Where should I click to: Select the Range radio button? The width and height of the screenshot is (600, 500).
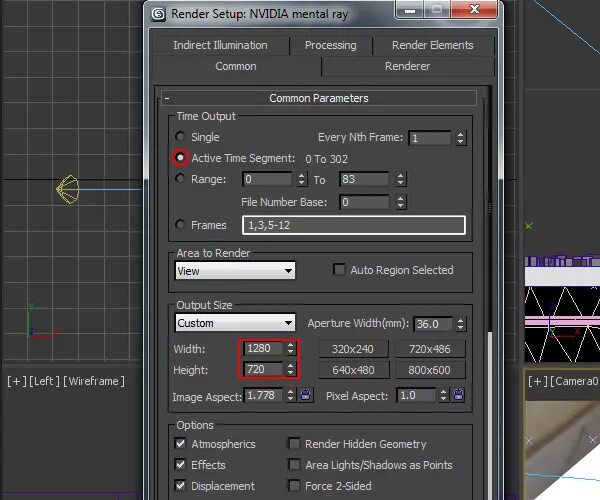(180, 178)
